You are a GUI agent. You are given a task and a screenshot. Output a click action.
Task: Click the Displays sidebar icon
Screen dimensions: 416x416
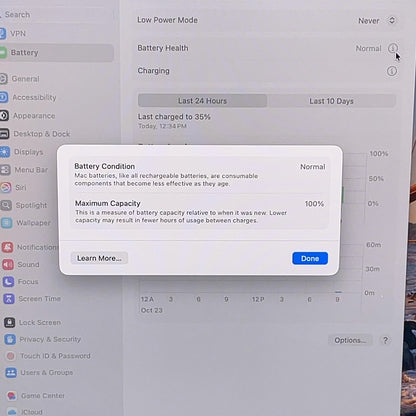tap(5, 152)
